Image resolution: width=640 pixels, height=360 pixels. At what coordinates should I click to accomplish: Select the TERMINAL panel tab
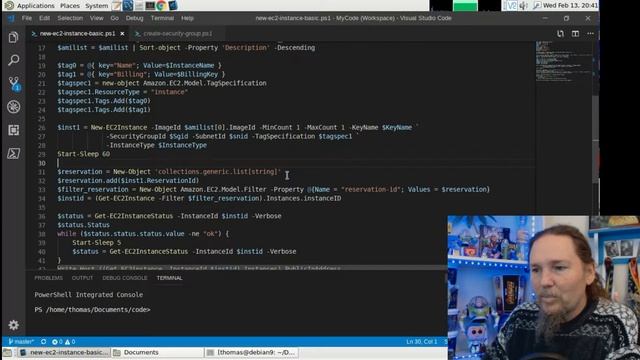[x=169, y=278]
